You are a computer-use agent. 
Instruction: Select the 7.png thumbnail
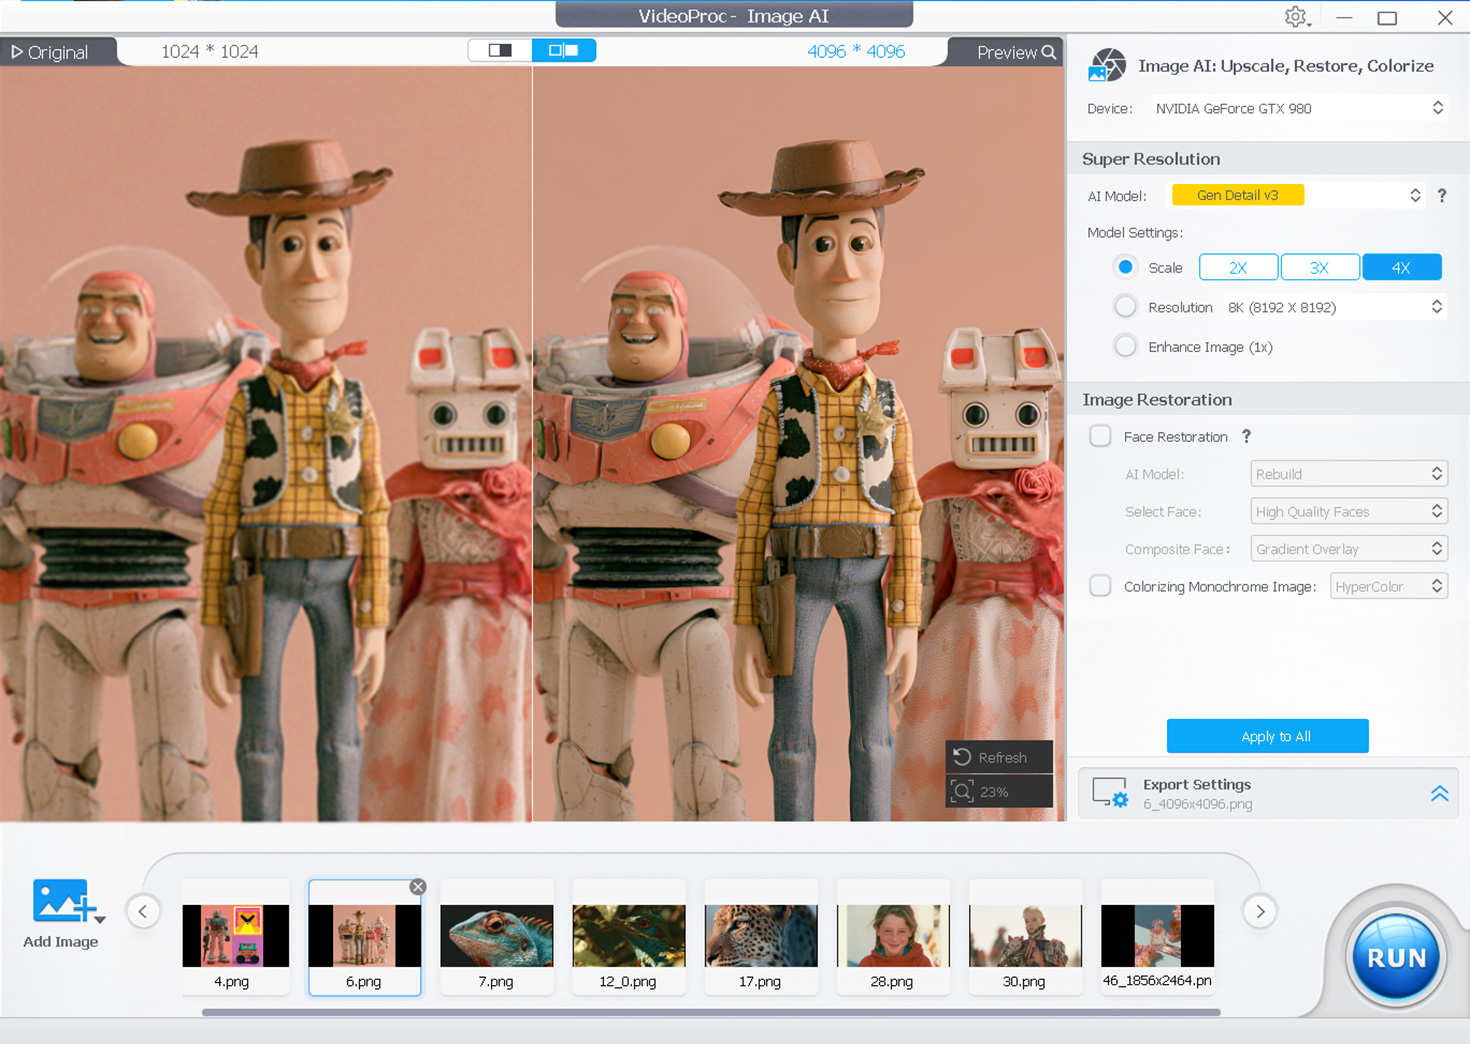click(497, 937)
